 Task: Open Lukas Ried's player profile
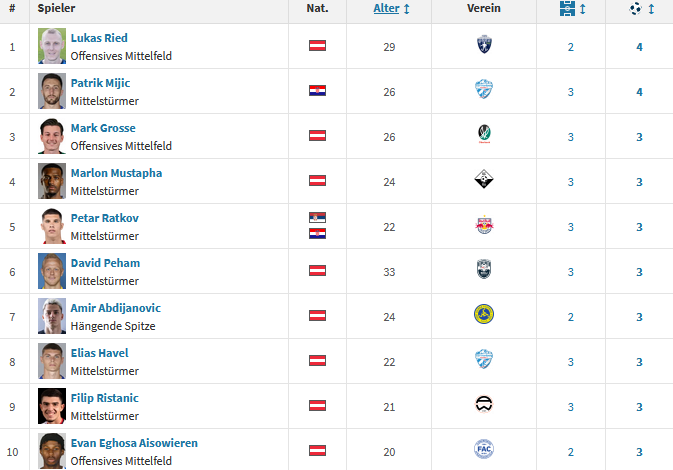coord(99,38)
